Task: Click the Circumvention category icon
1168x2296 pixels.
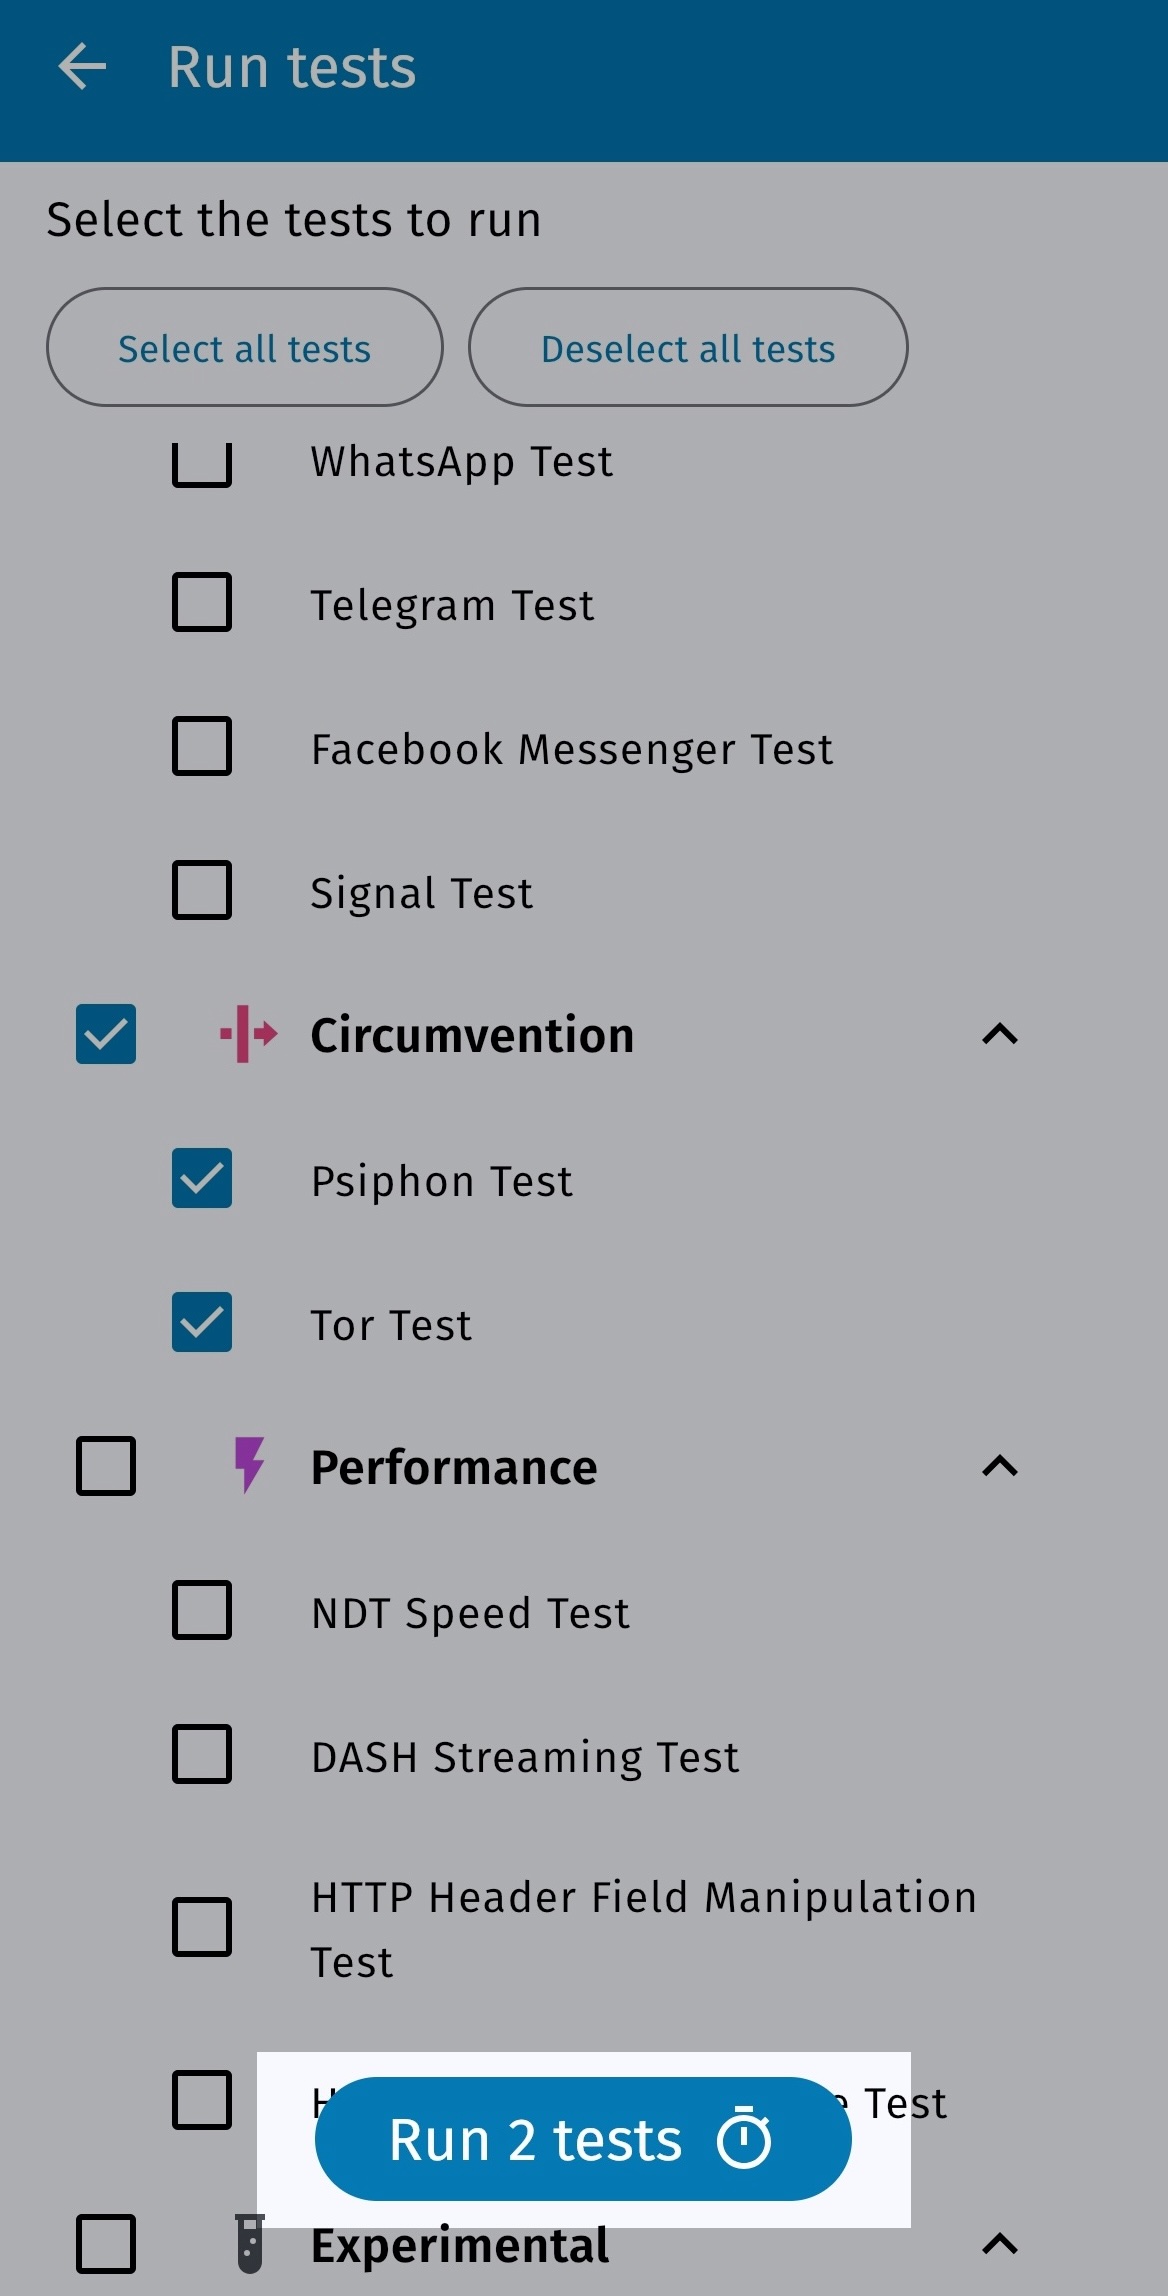Action: (248, 1034)
